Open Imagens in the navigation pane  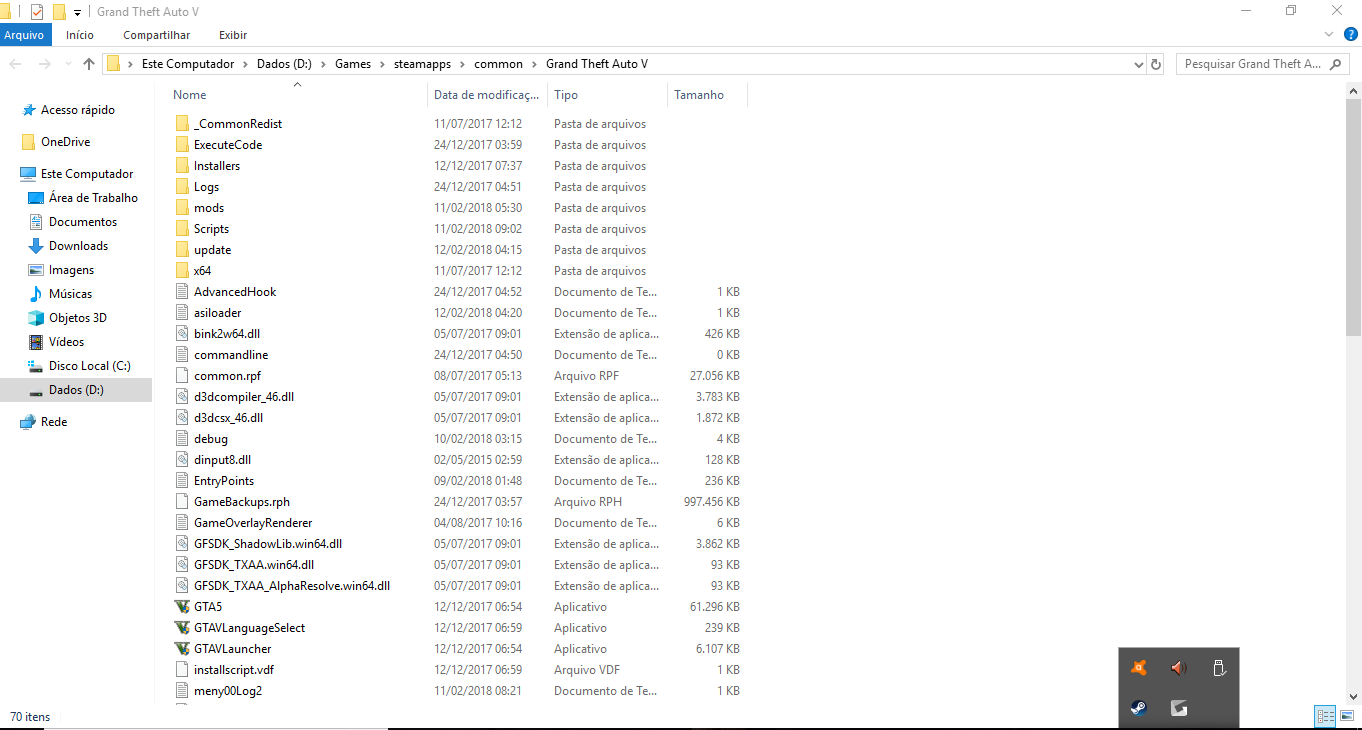point(71,270)
